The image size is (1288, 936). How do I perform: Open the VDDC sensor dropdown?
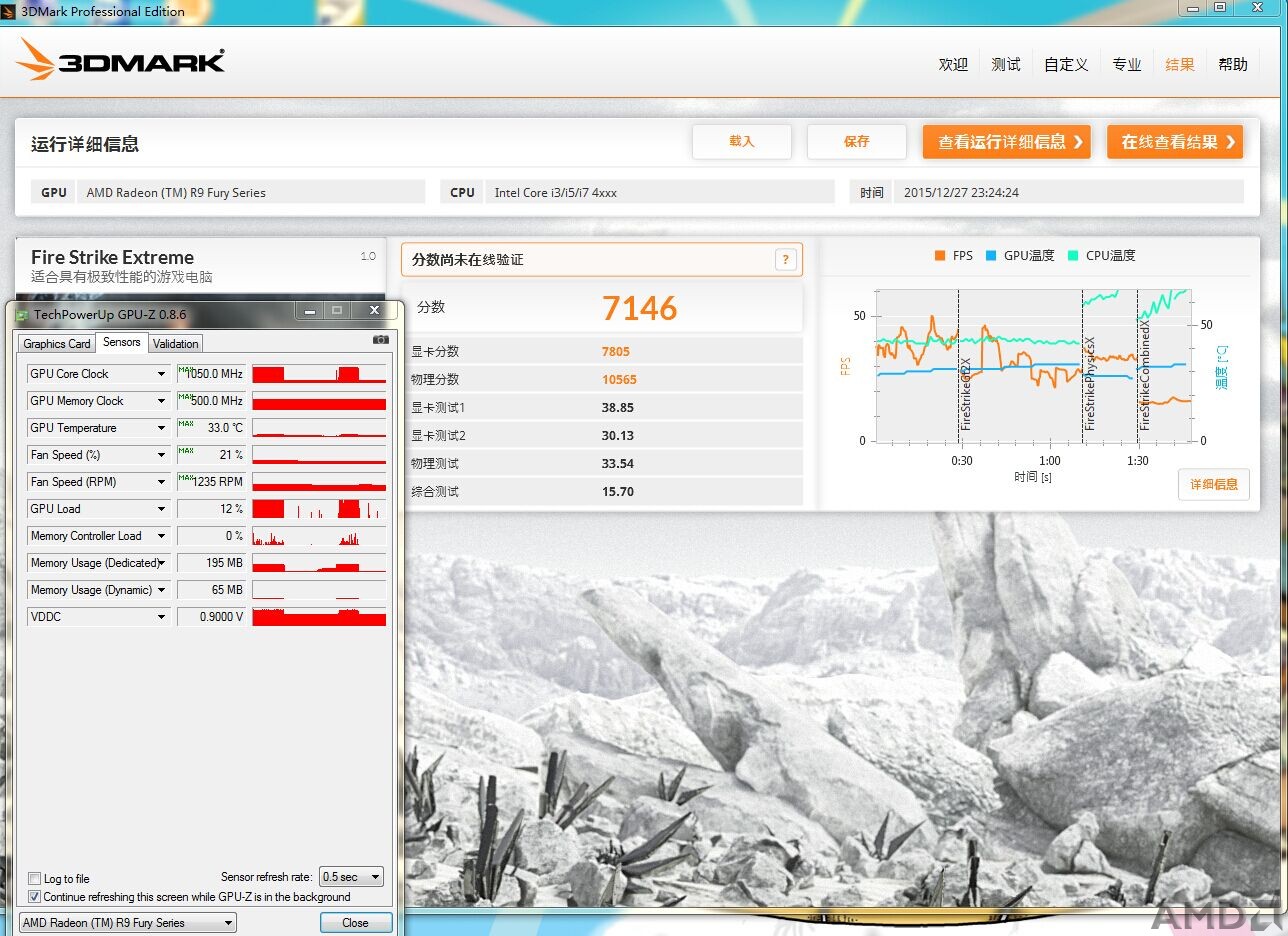click(x=161, y=617)
